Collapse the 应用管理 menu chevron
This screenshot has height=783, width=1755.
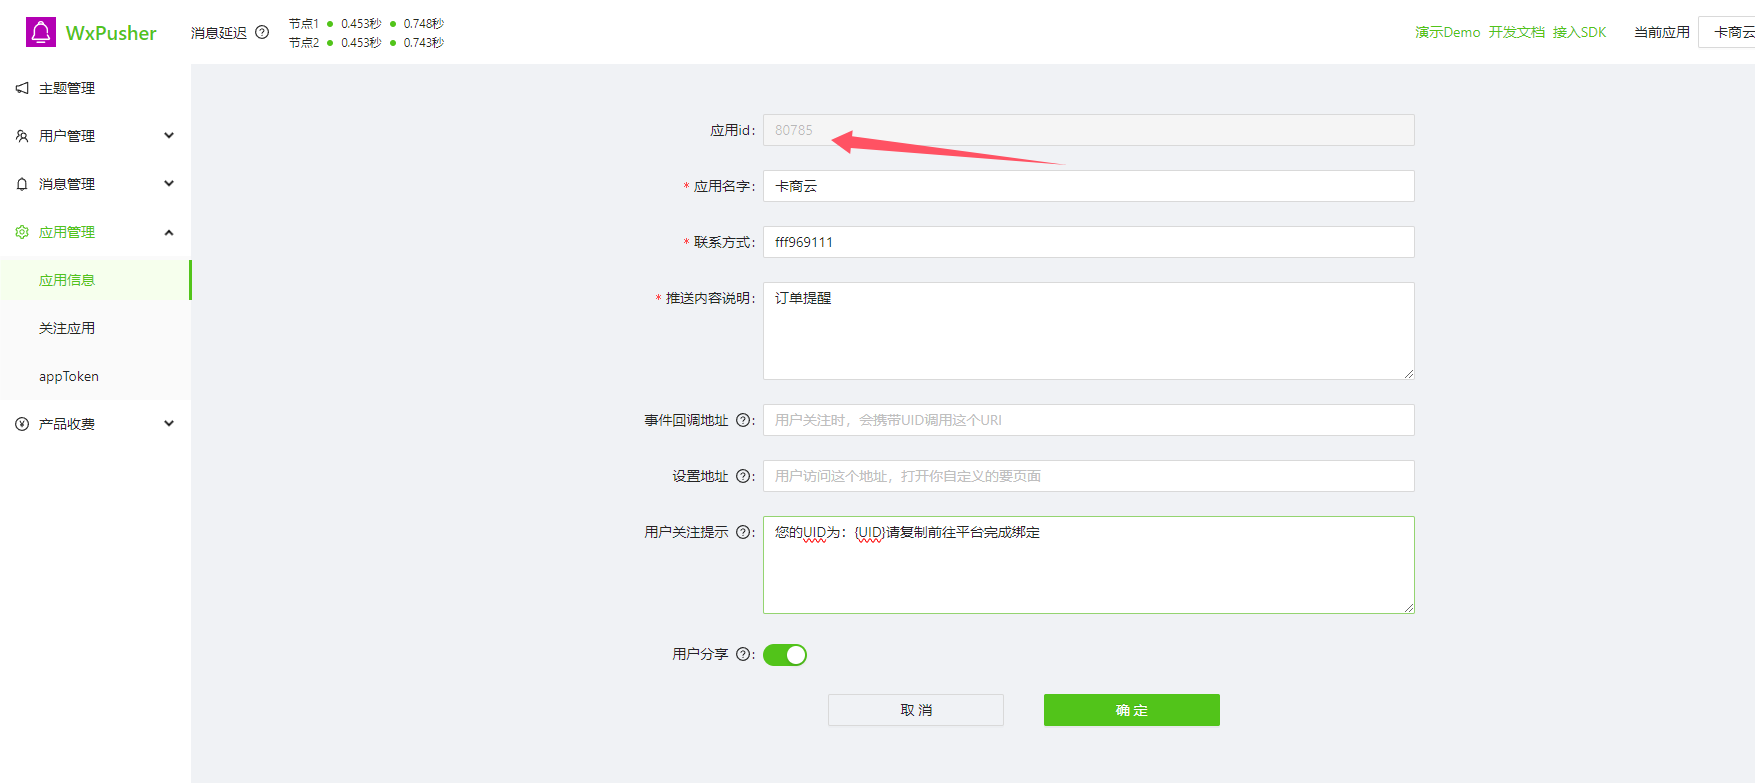coord(169,232)
